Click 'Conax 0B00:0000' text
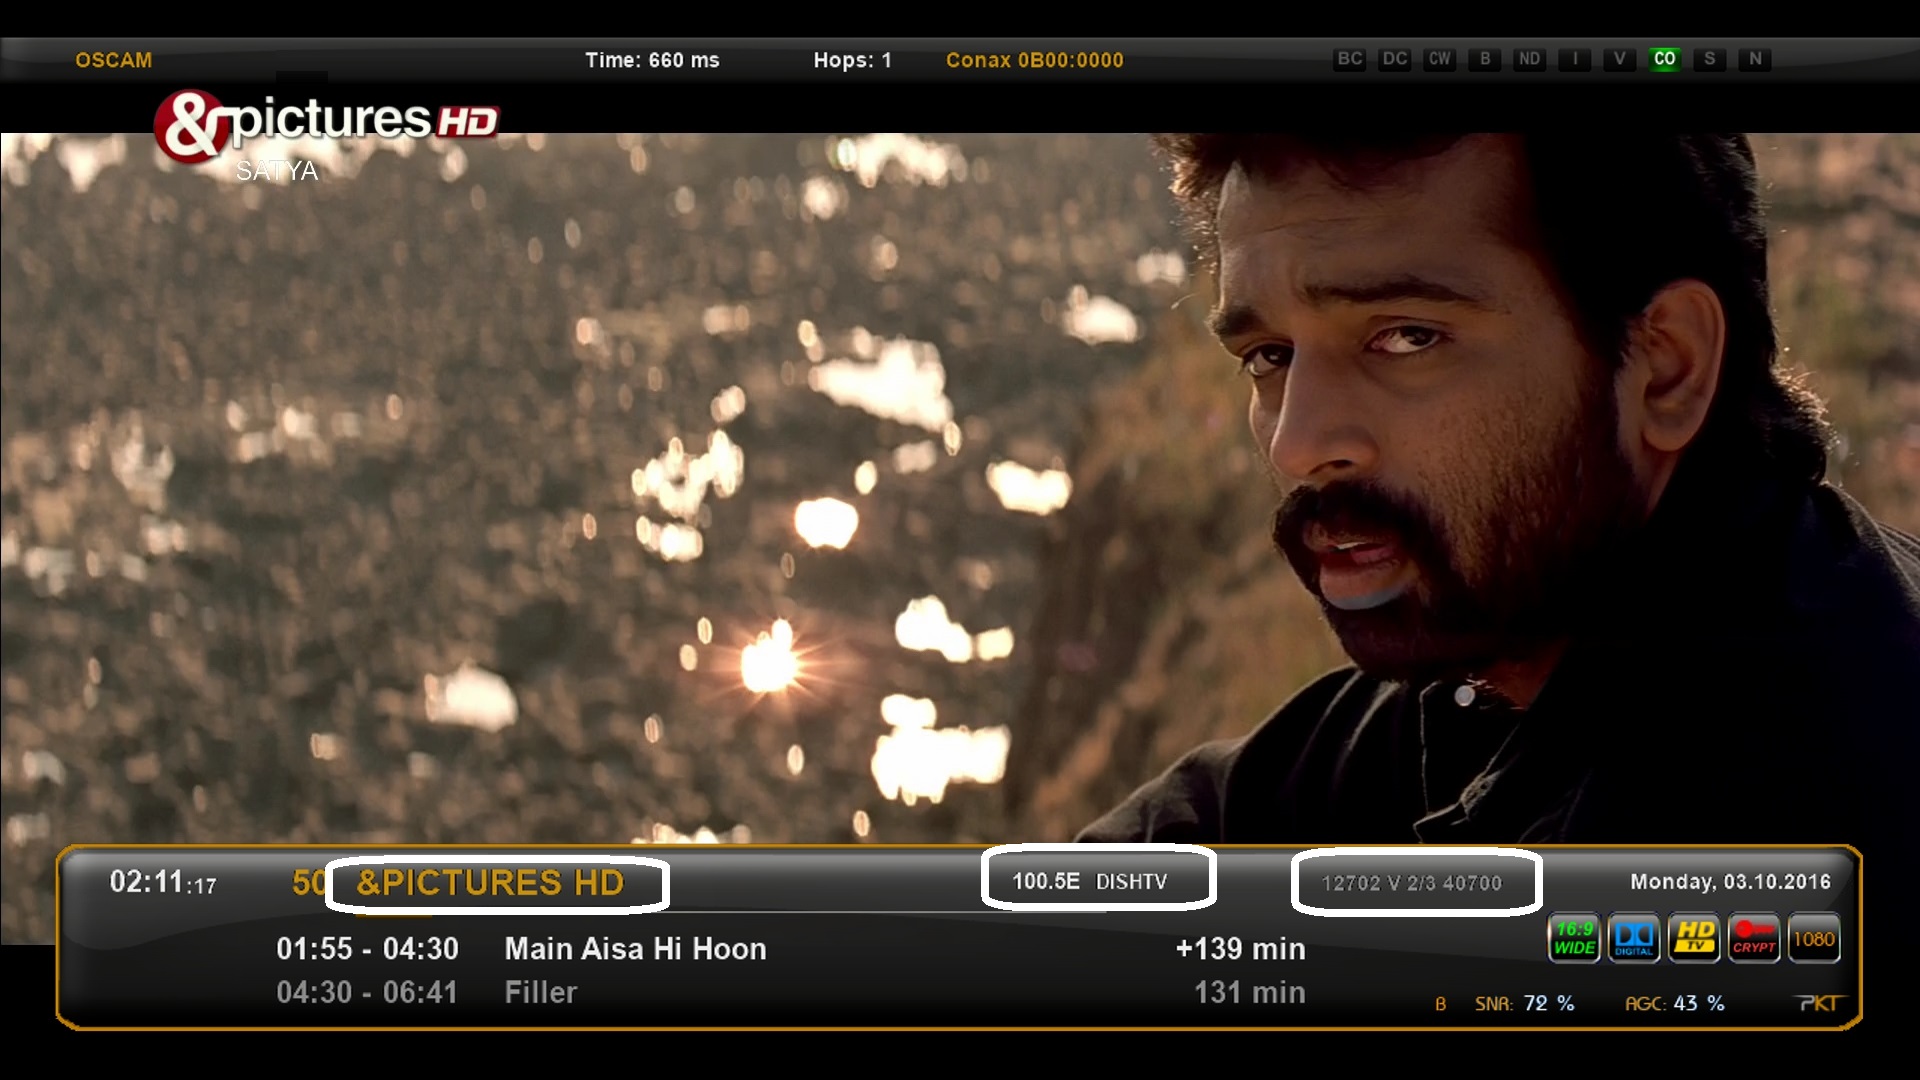 point(1035,60)
